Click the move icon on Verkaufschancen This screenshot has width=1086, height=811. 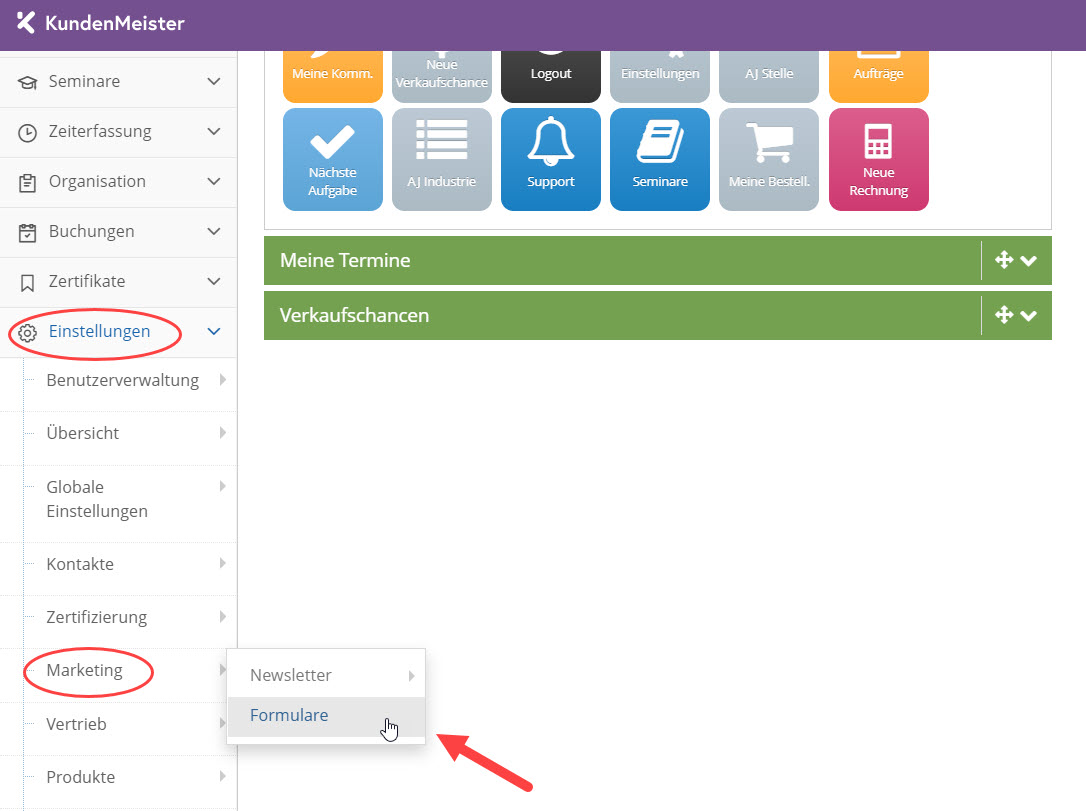point(1004,315)
